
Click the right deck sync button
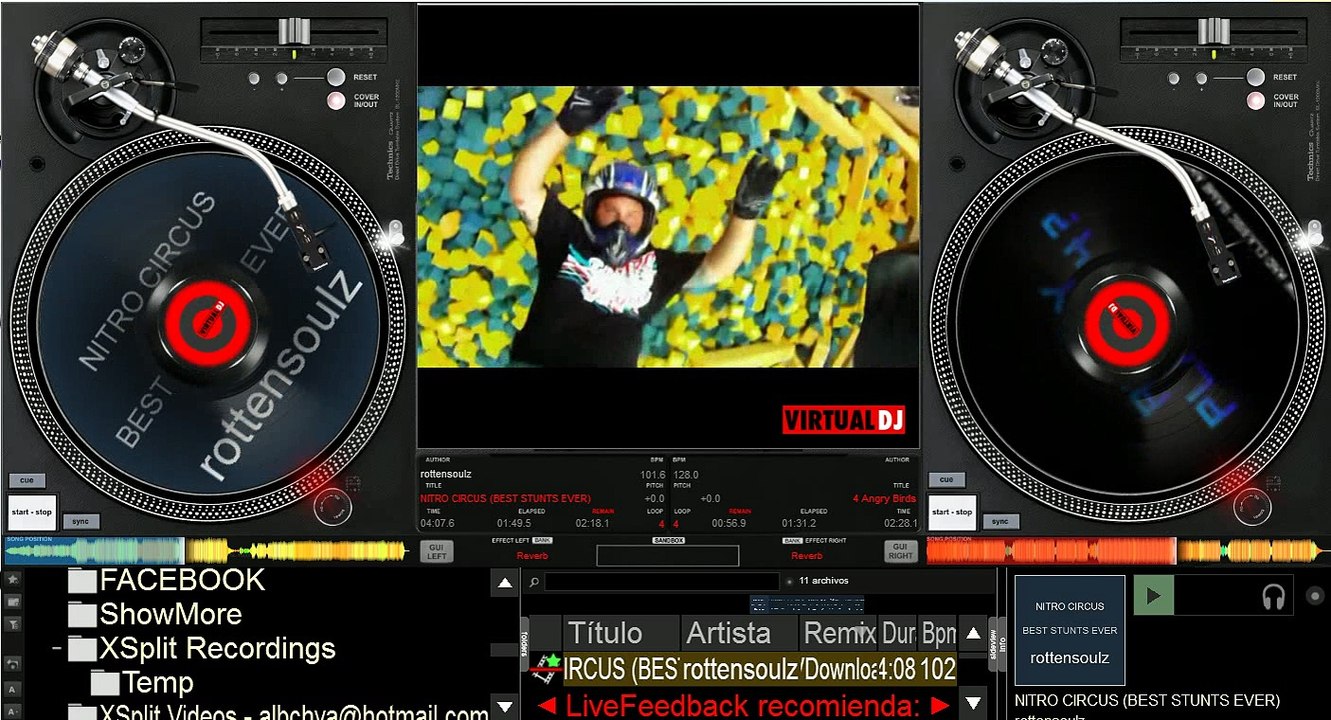click(x=1000, y=521)
